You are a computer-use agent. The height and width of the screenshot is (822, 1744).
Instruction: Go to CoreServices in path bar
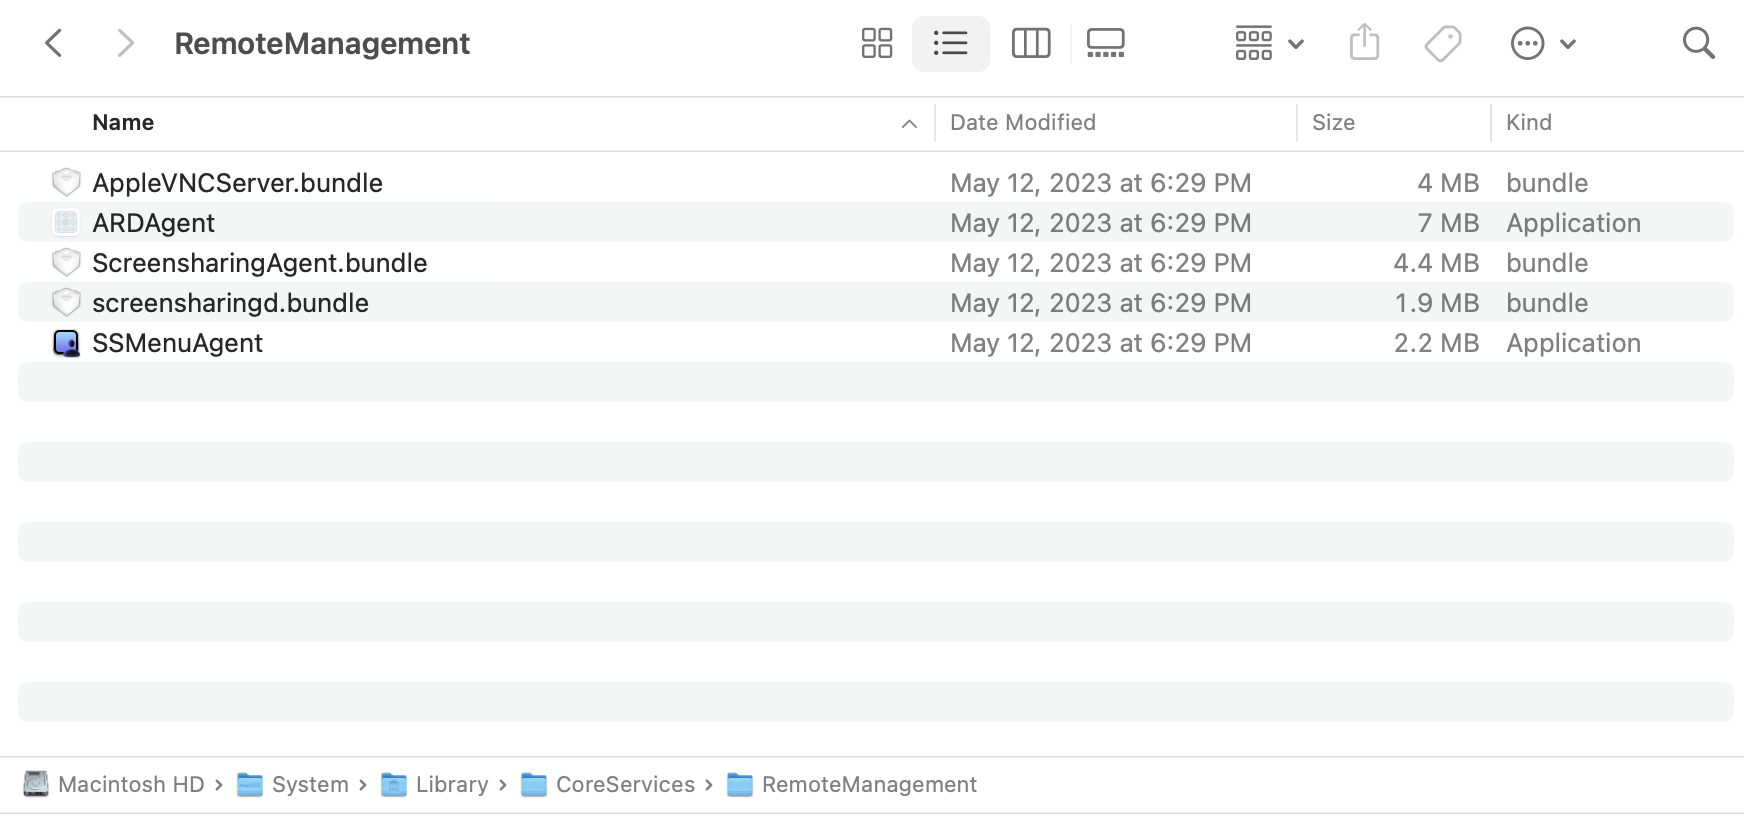coord(625,785)
